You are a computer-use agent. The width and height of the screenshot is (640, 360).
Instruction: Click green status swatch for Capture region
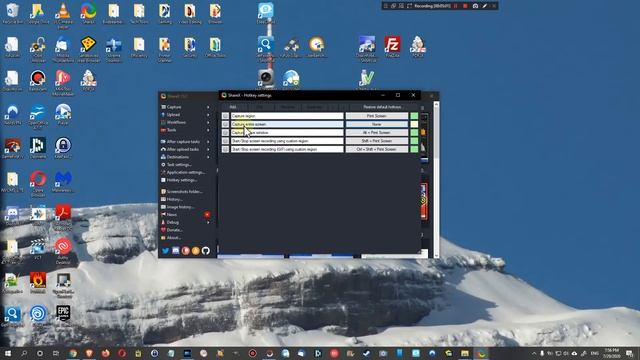pyautogui.click(x=414, y=116)
